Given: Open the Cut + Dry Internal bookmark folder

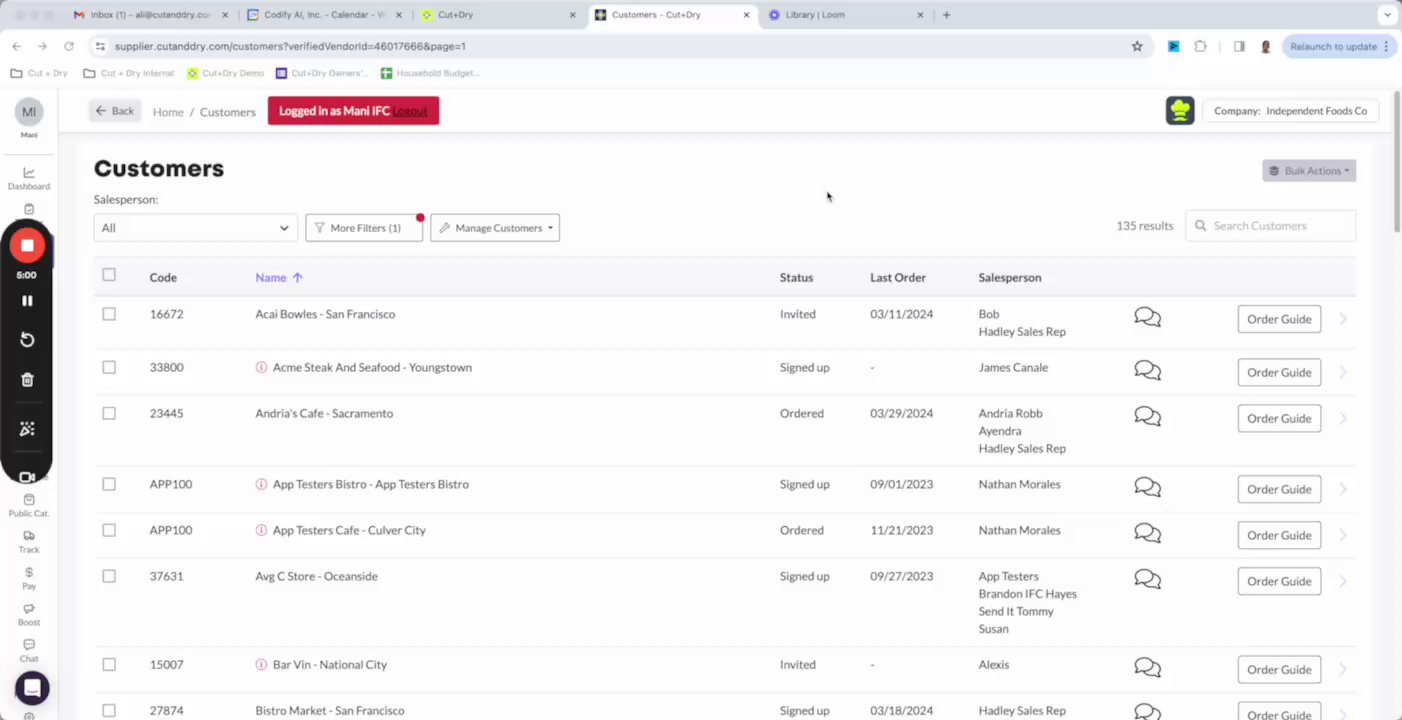Looking at the screenshot, I should tap(129, 73).
